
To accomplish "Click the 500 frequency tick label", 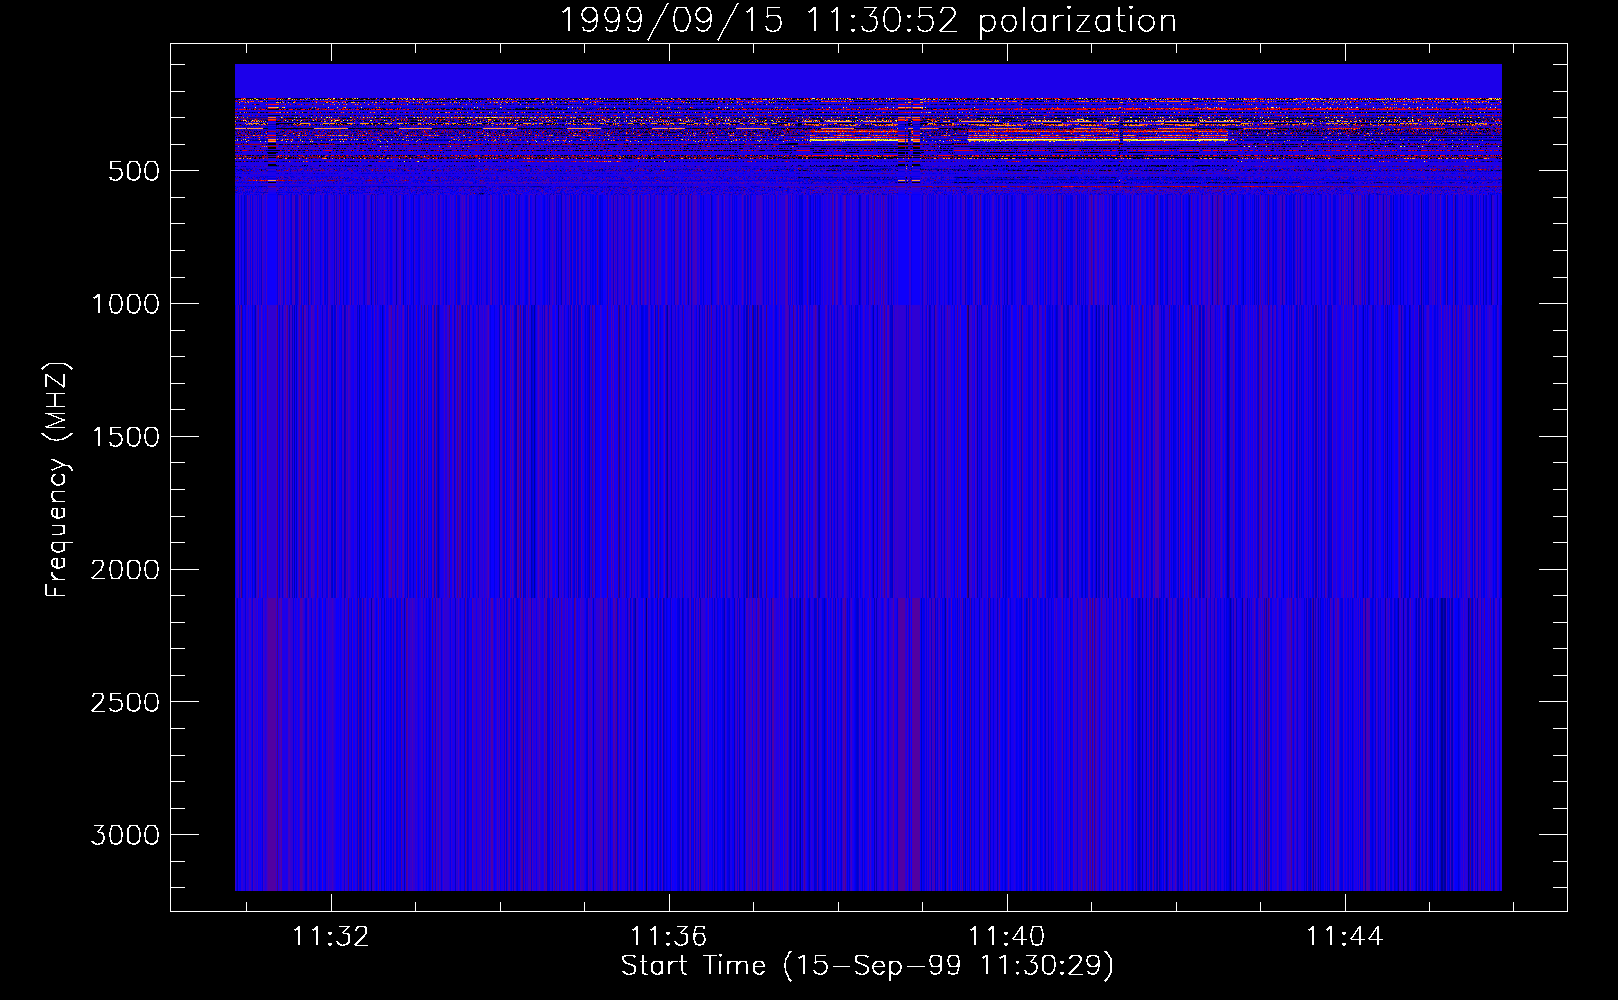I will (134, 171).
